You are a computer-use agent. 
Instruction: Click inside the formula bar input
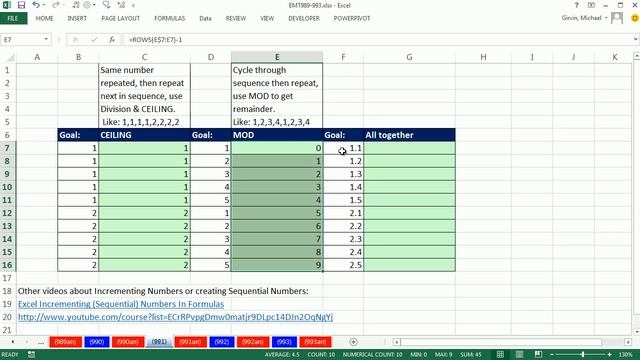[378, 40]
